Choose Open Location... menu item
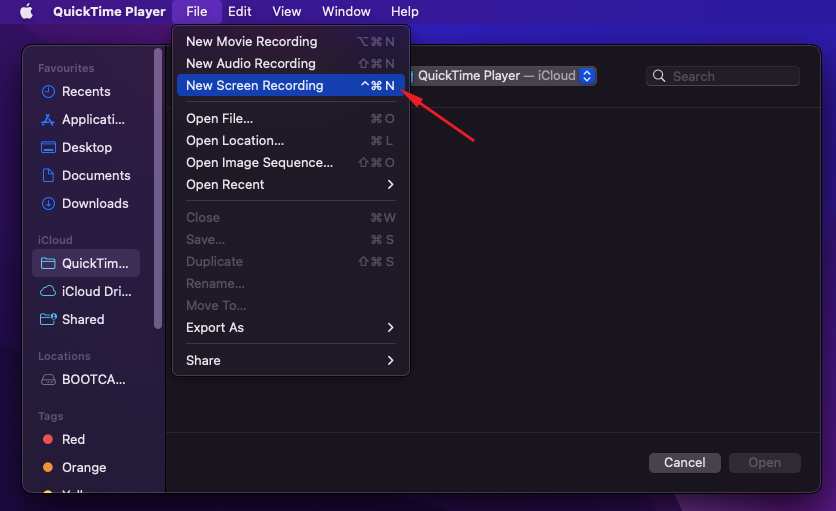836x511 pixels. (x=291, y=140)
